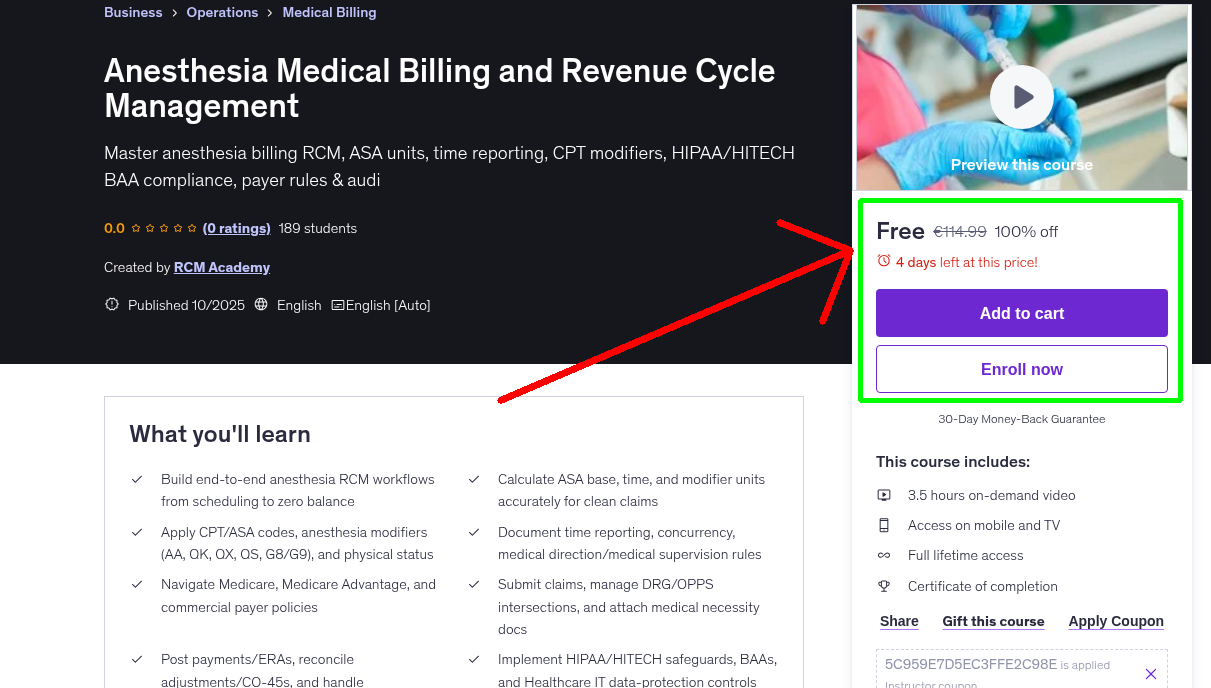View the course ratings link
Image resolution: width=1211 pixels, height=688 pixels.
point(236,228)
